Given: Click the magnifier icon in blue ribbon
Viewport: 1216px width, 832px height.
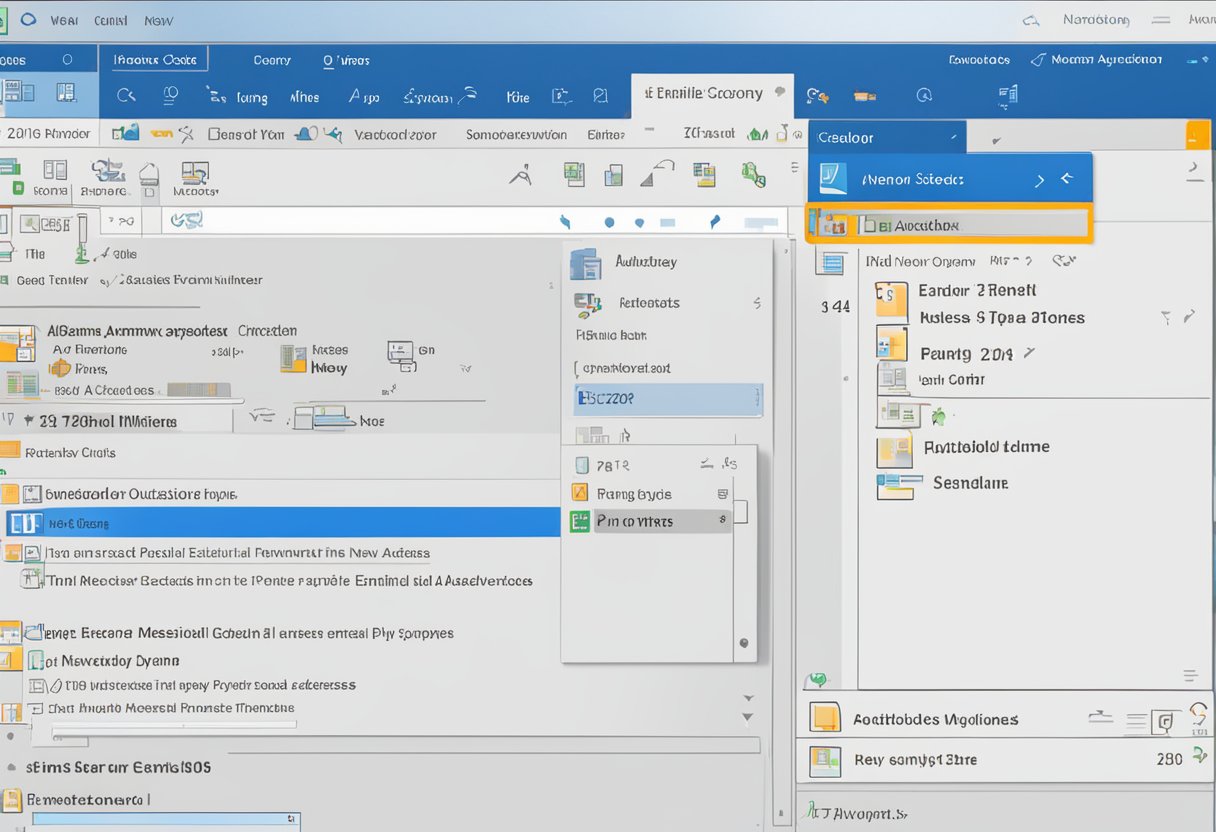Looking at the screenshot, I should coord(126,96).
